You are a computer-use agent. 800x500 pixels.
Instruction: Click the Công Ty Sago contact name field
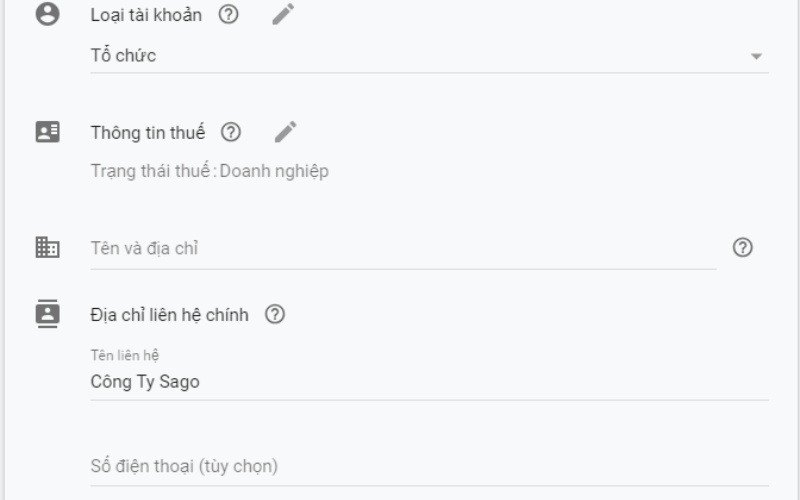coord(400,381)
